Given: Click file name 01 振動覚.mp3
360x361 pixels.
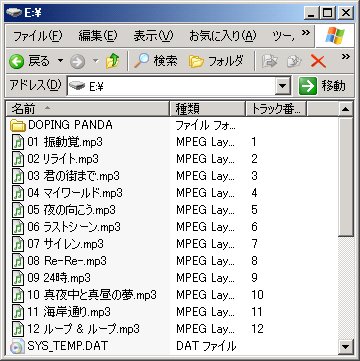Looking at the screenshot, I should [65, 142].
